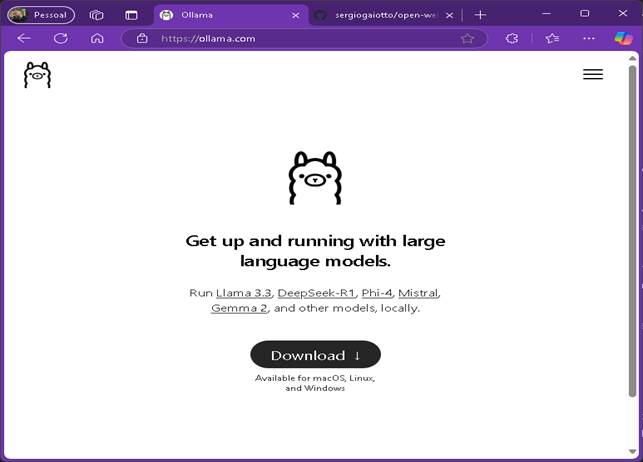Reload the current page
Image resolution: width=643 pixels, height=462 pixels.
pos(61,39)
